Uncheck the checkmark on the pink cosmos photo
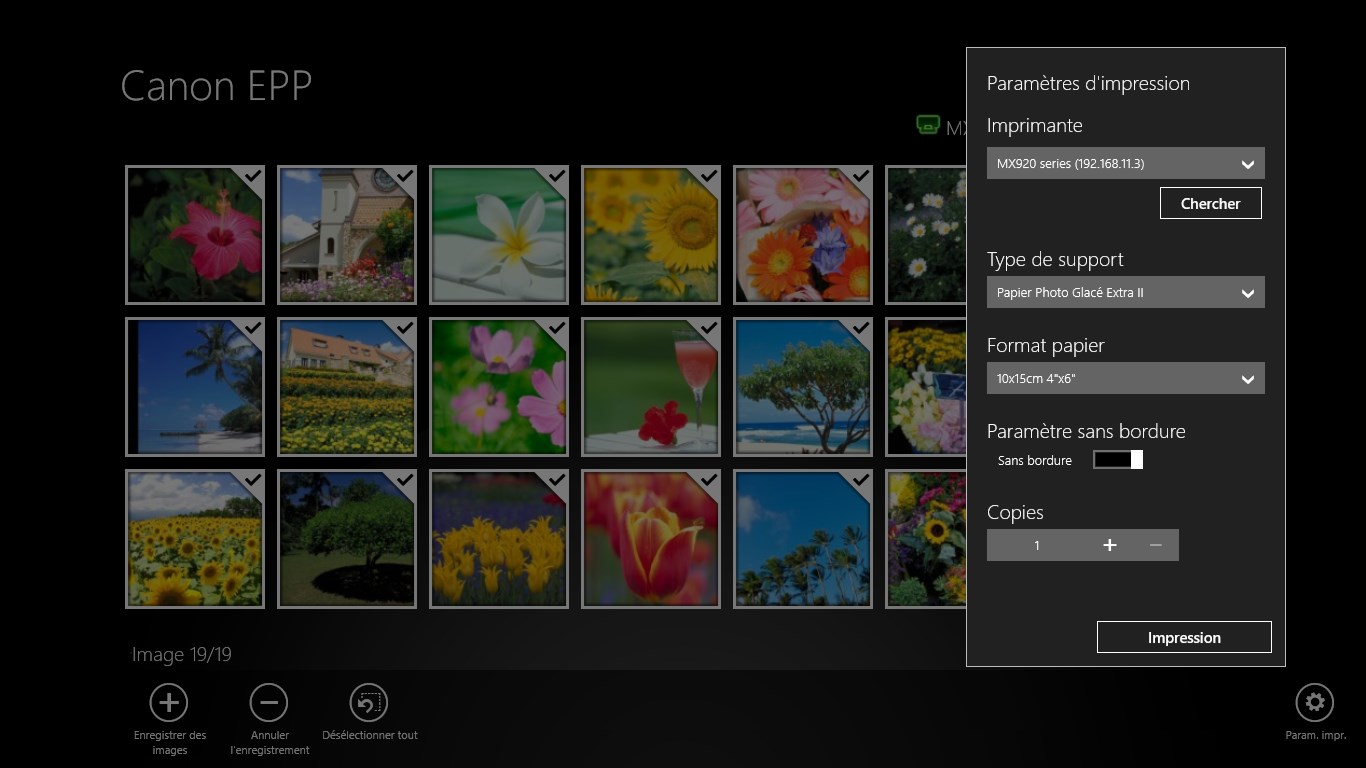 [557, 328]
